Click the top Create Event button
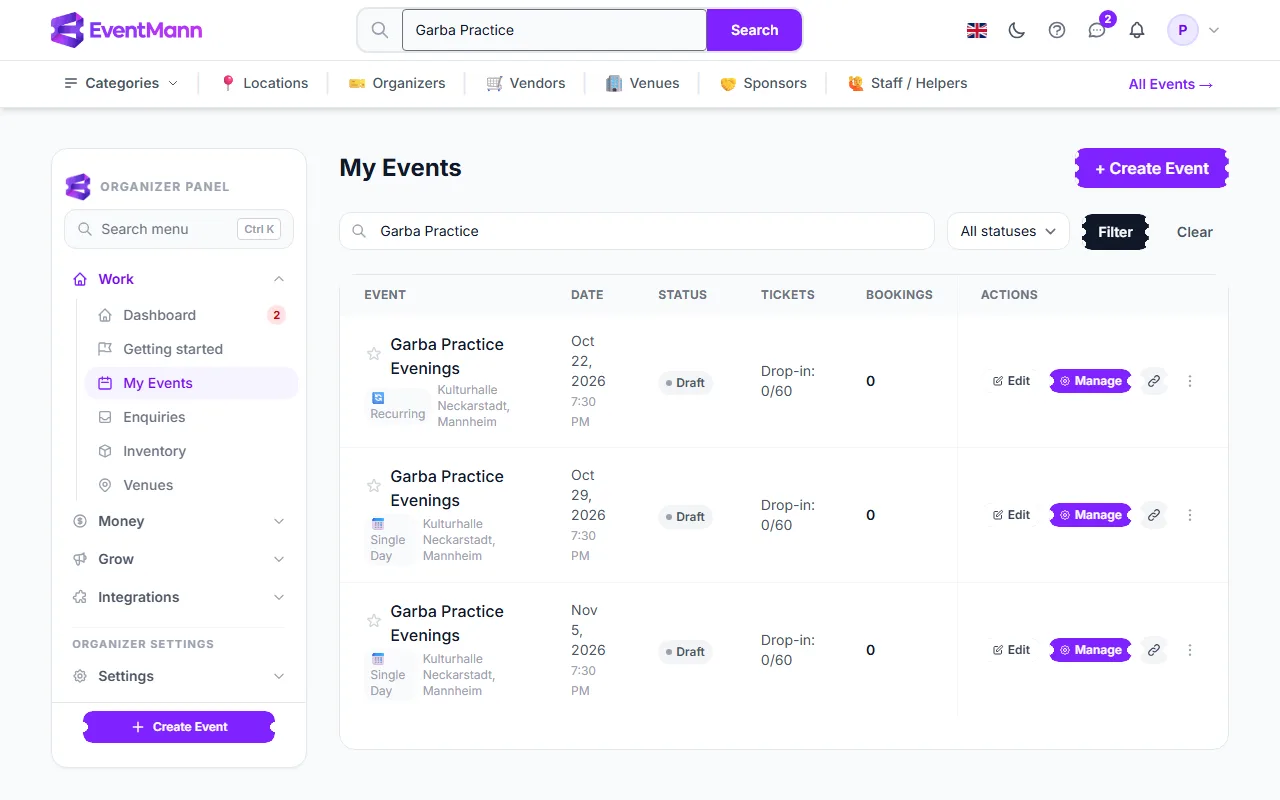The width and height of the screenshot is (1280, 800). tap(1152, 168)
